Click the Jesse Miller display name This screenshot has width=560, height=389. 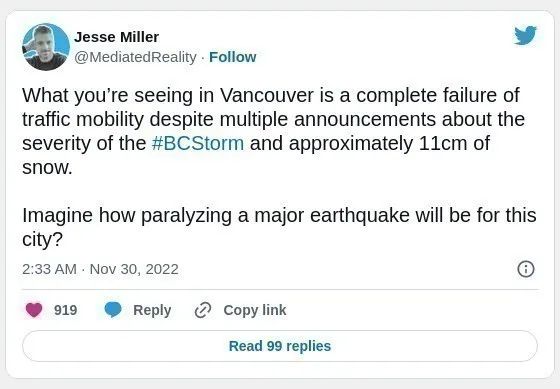pyautogui.click(x=116, y=37)
